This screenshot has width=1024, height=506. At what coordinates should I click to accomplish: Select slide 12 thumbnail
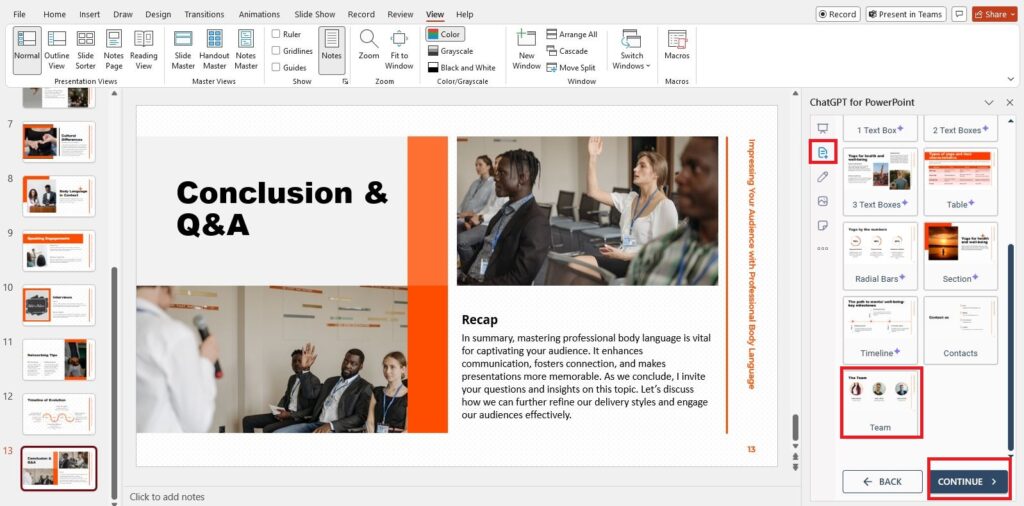coord(59,414)
